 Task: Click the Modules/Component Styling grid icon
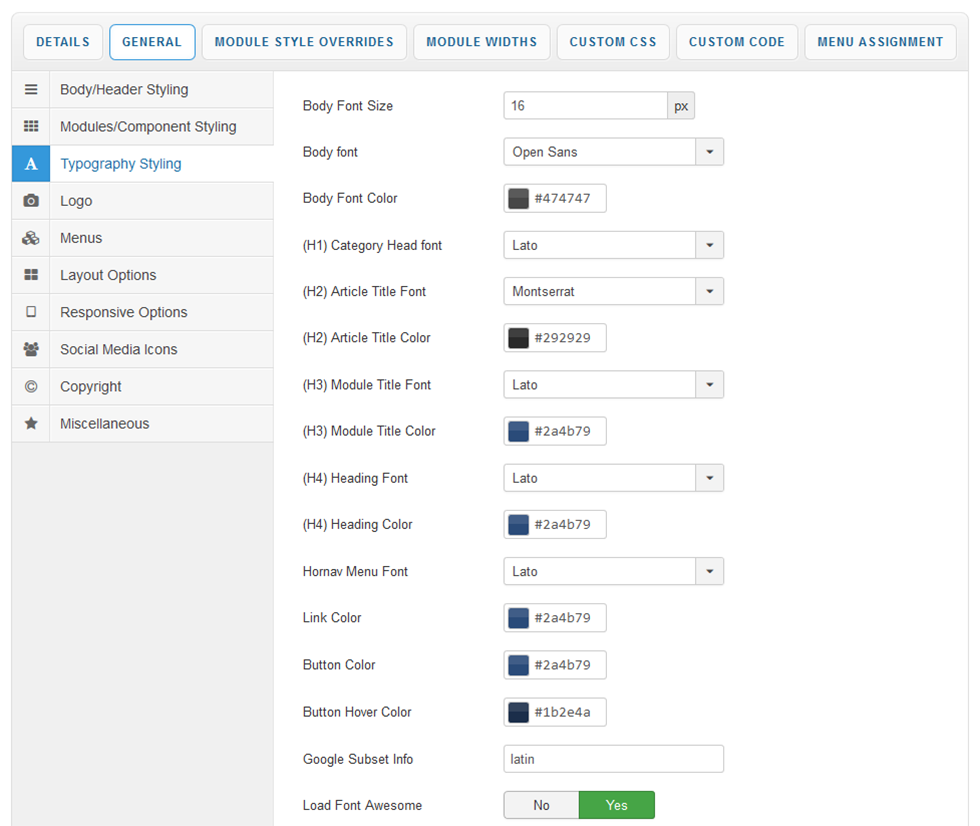(x=31, y=126)
